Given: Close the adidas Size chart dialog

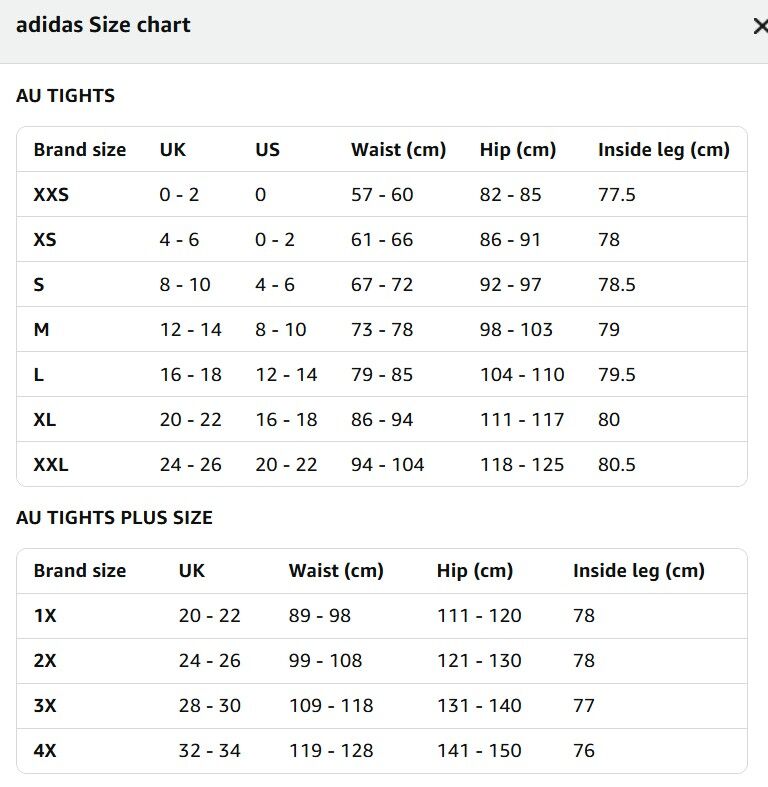Looking at the screenshot, I should 759,26.
